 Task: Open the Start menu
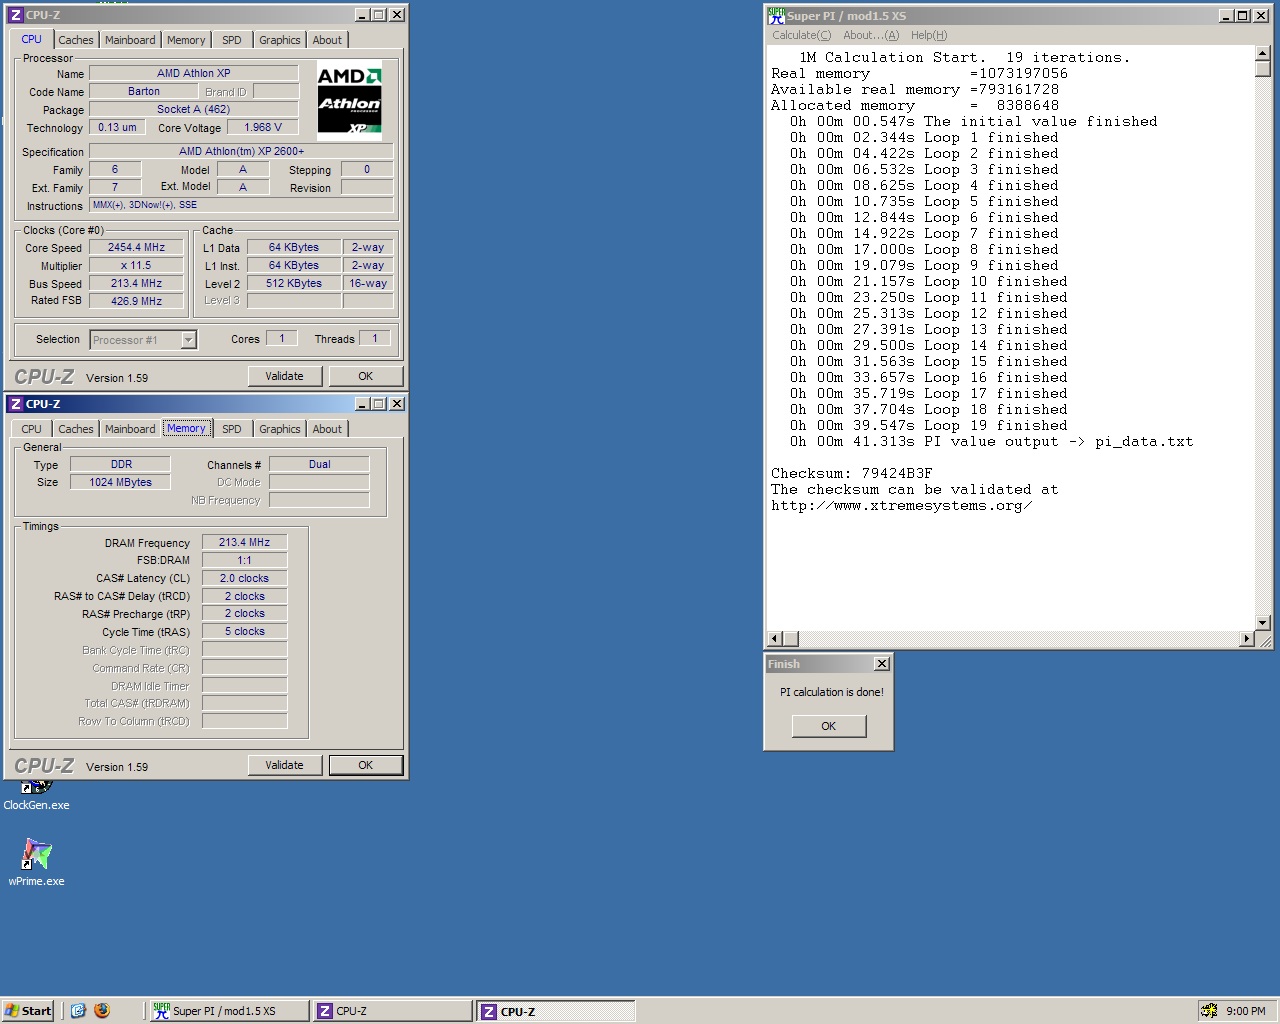click(x=28, y=1011)
